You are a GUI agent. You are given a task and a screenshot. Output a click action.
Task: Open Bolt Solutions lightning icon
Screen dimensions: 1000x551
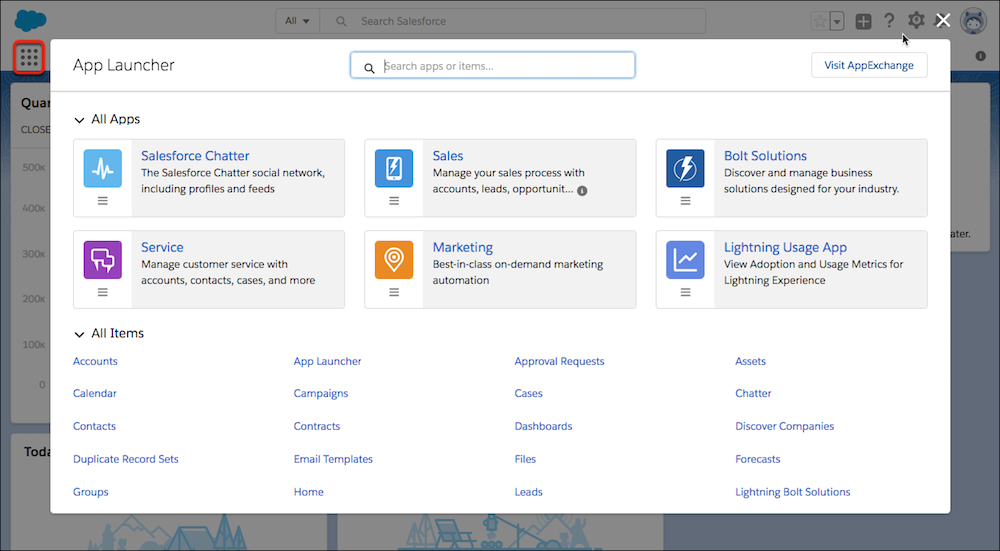point(685,168)
